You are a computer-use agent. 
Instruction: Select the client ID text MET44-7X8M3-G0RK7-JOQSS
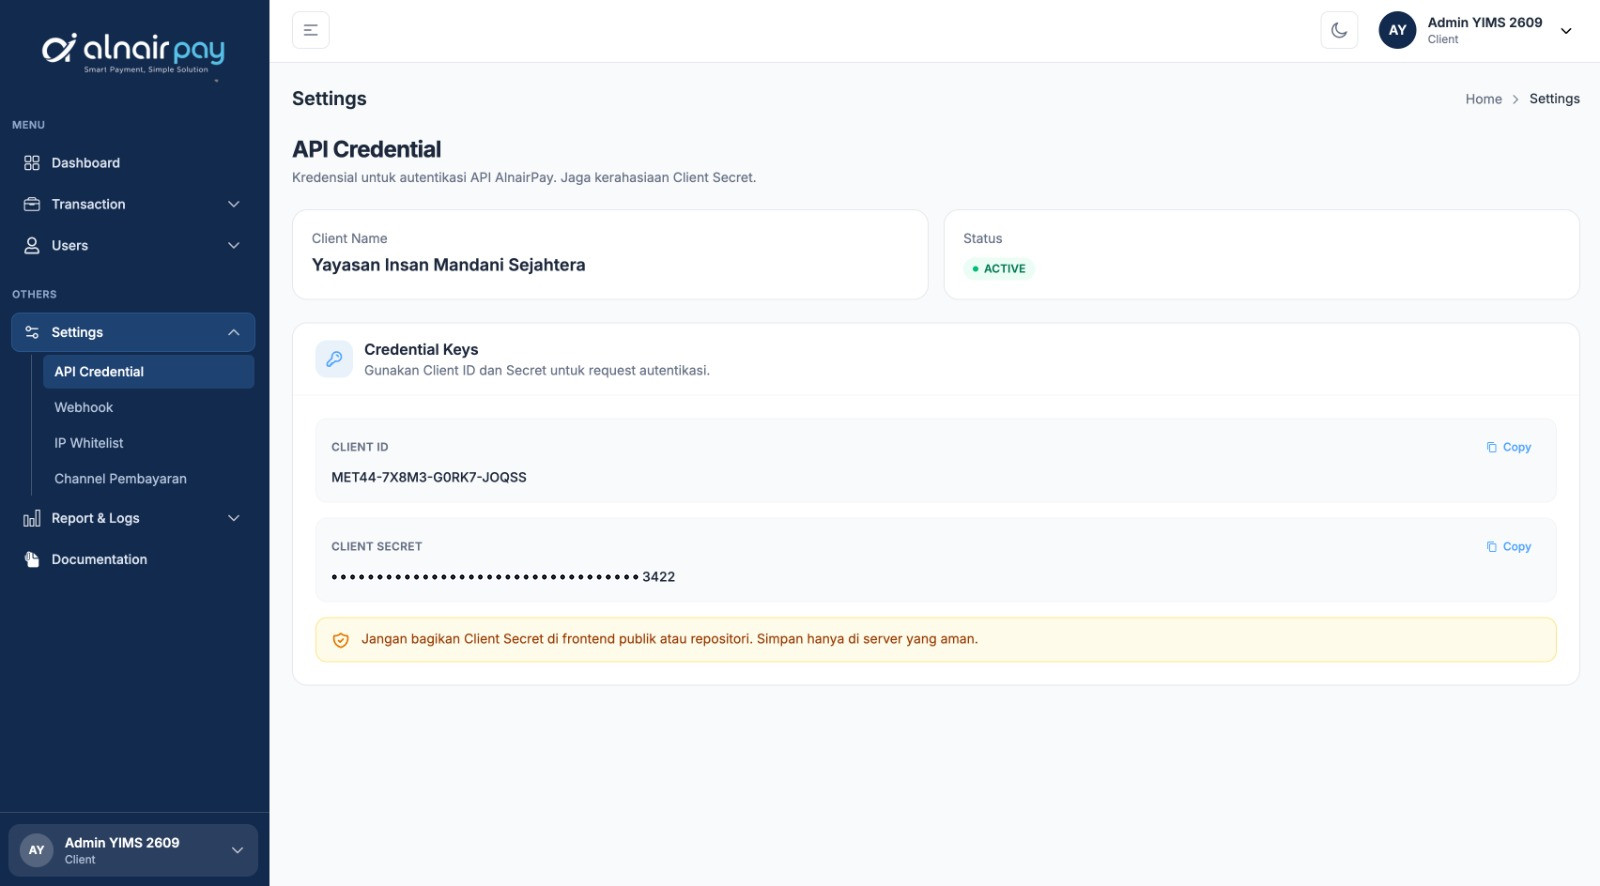[429, 478]
